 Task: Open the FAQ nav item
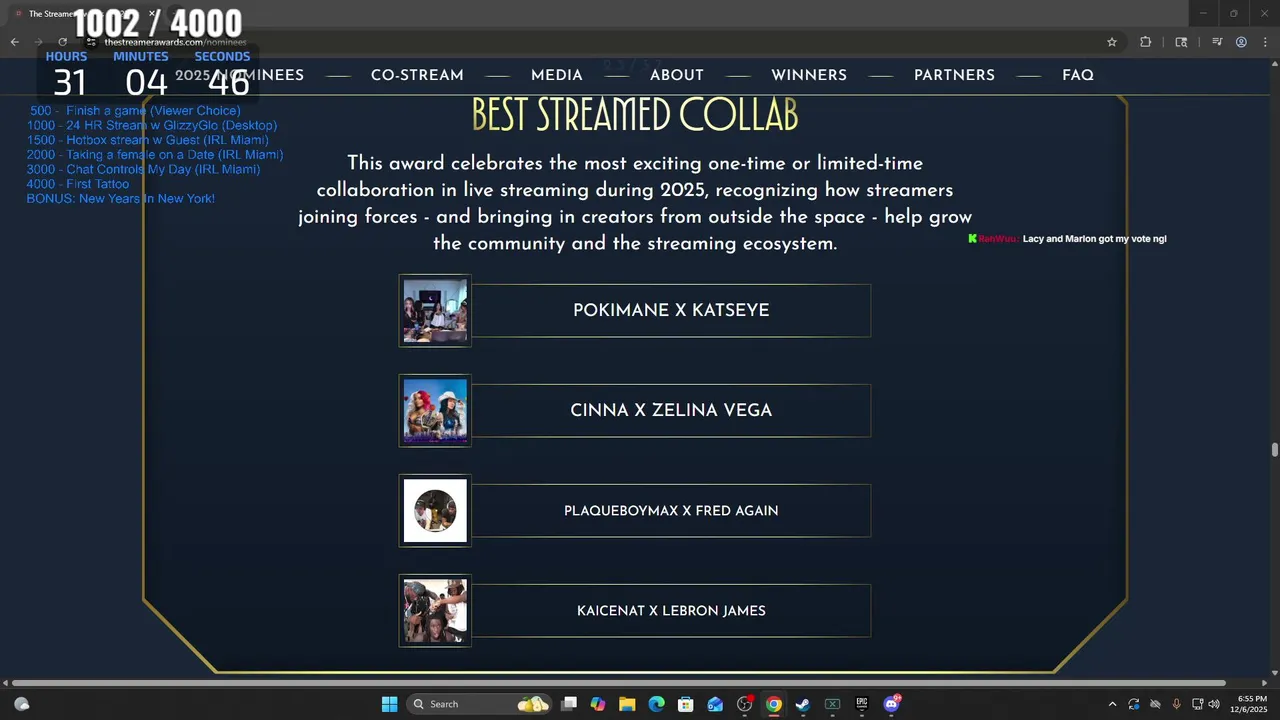point(1078,75)
